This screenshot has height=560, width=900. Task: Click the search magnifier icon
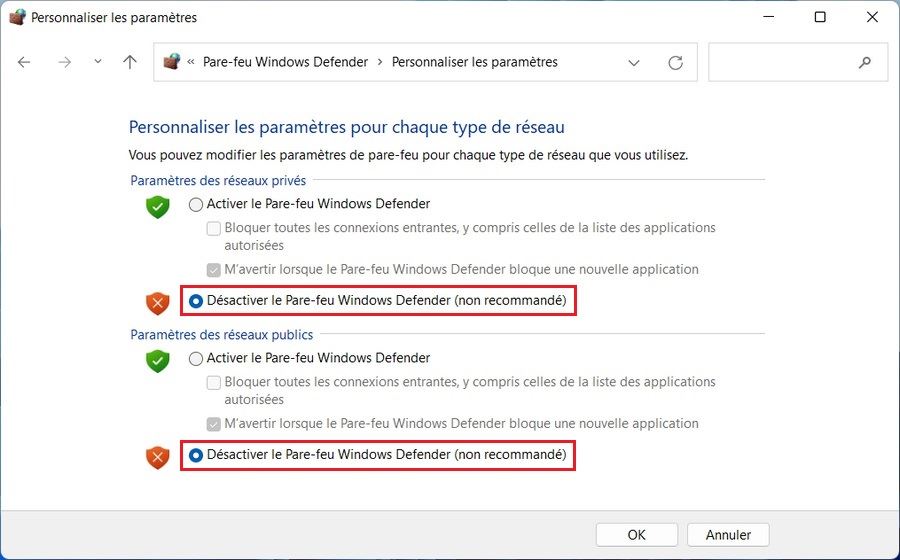tap(864, 63)
